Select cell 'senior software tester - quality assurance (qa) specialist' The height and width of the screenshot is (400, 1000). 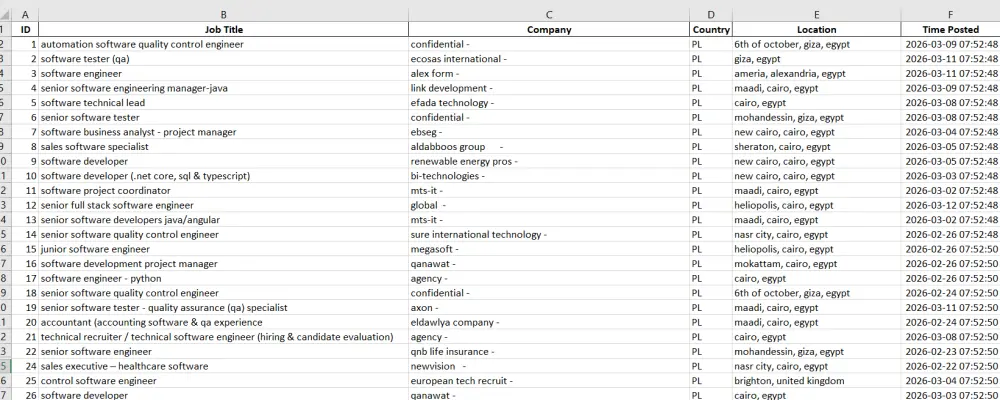click(x=224, y=309)
